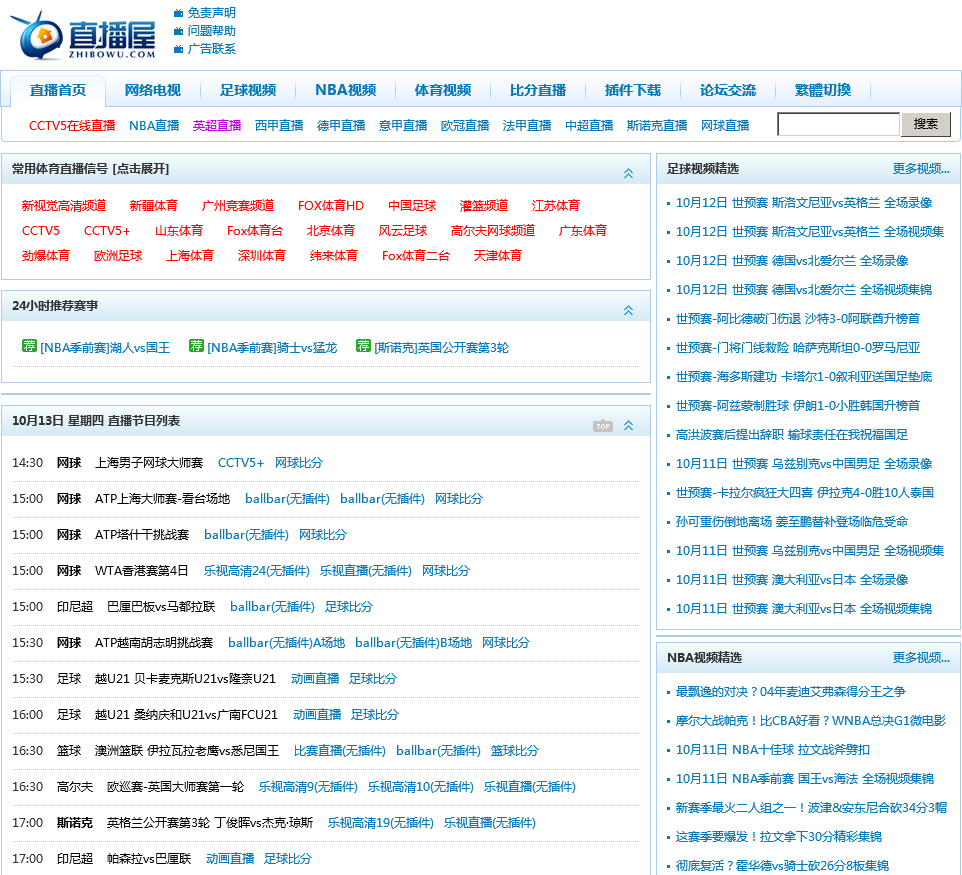962x875 pixels.
Task: Open the 免责声明 link
Action: point(212,13)
